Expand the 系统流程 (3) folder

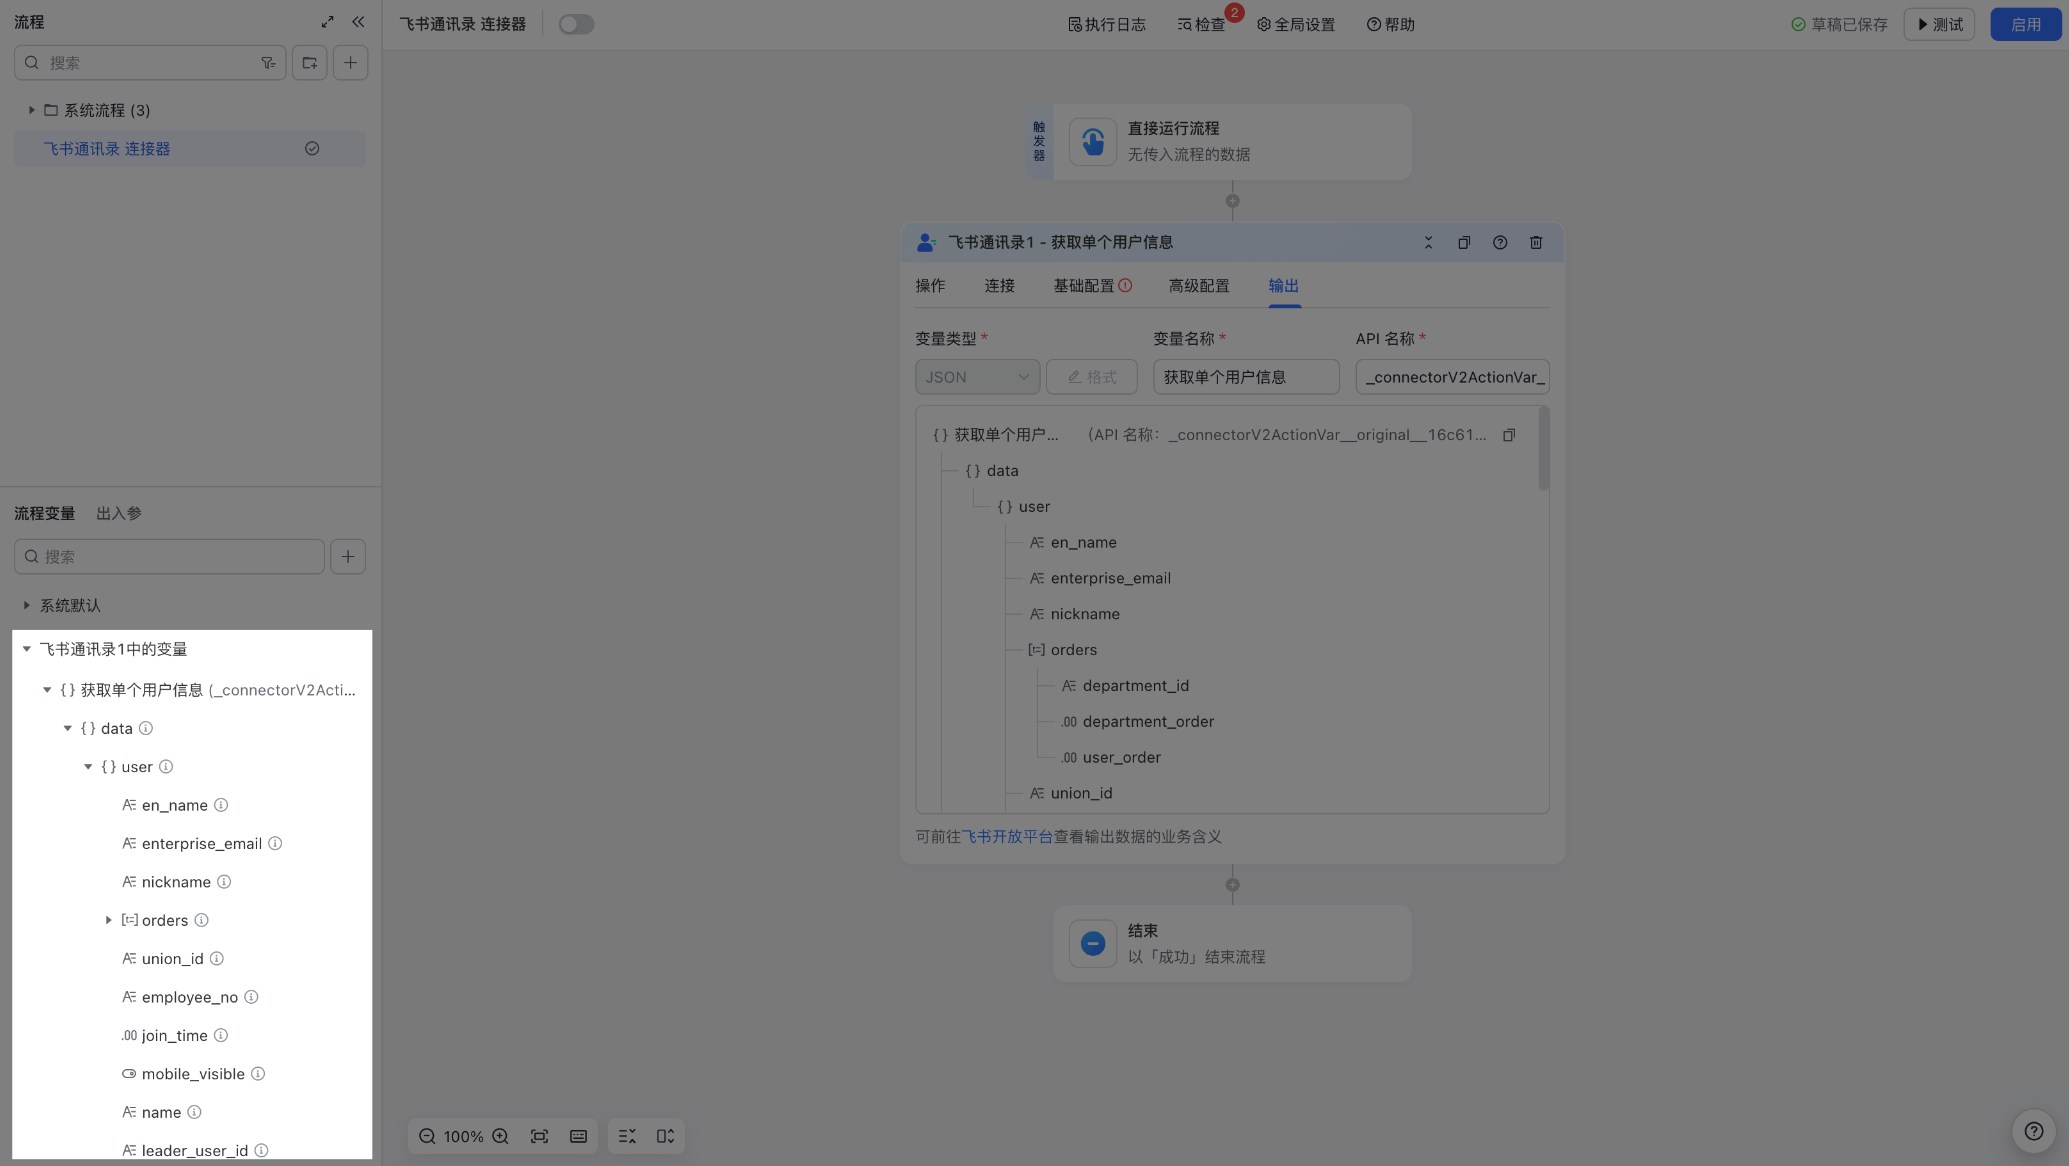31,110
